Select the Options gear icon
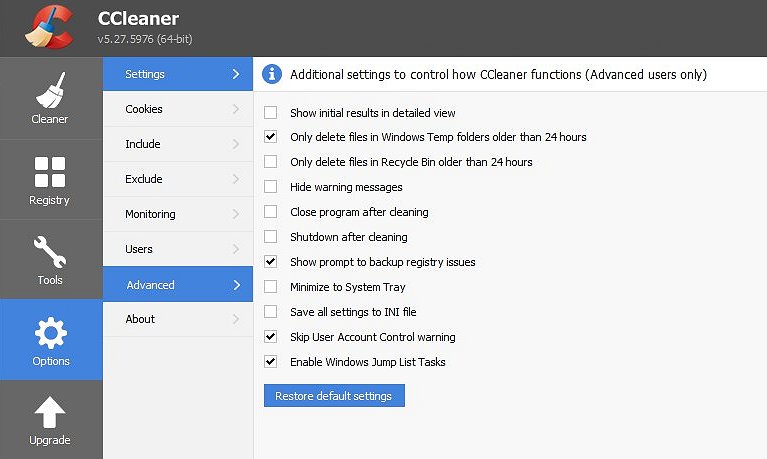Image resolution: width=767 pixels, height=459 pixels. click(x=51, y=333)
